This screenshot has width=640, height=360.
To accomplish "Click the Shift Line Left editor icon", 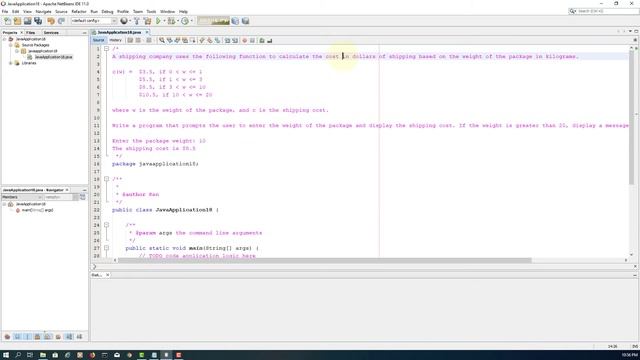I will point(227,40).
